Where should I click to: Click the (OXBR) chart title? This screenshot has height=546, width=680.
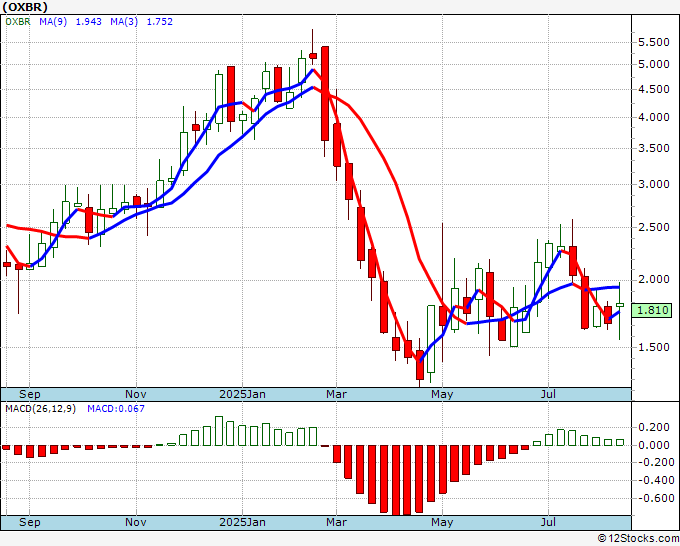pyautogui.click(x=25, y=7)
